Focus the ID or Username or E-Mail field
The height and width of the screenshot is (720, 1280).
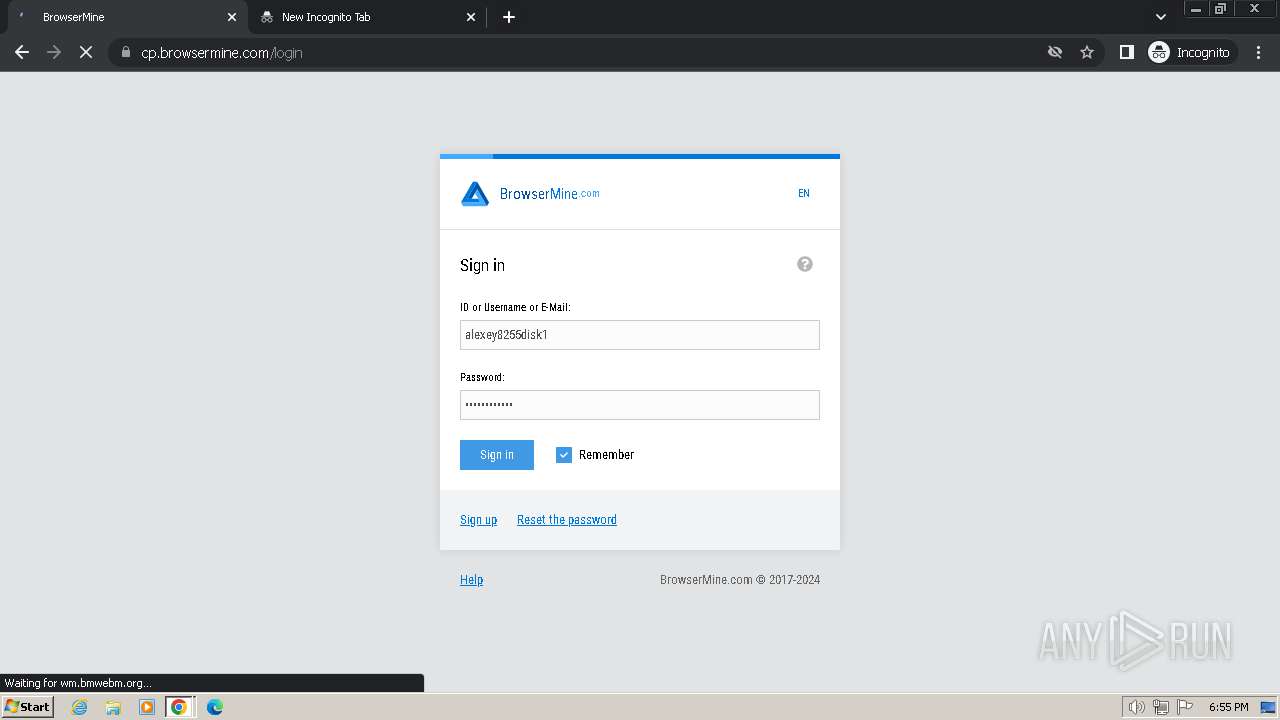pos(640,335)
